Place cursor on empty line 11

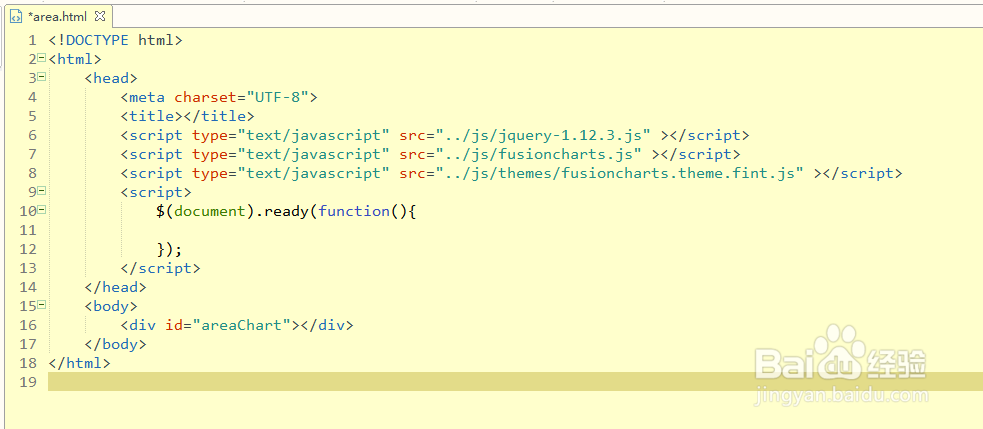514,230
